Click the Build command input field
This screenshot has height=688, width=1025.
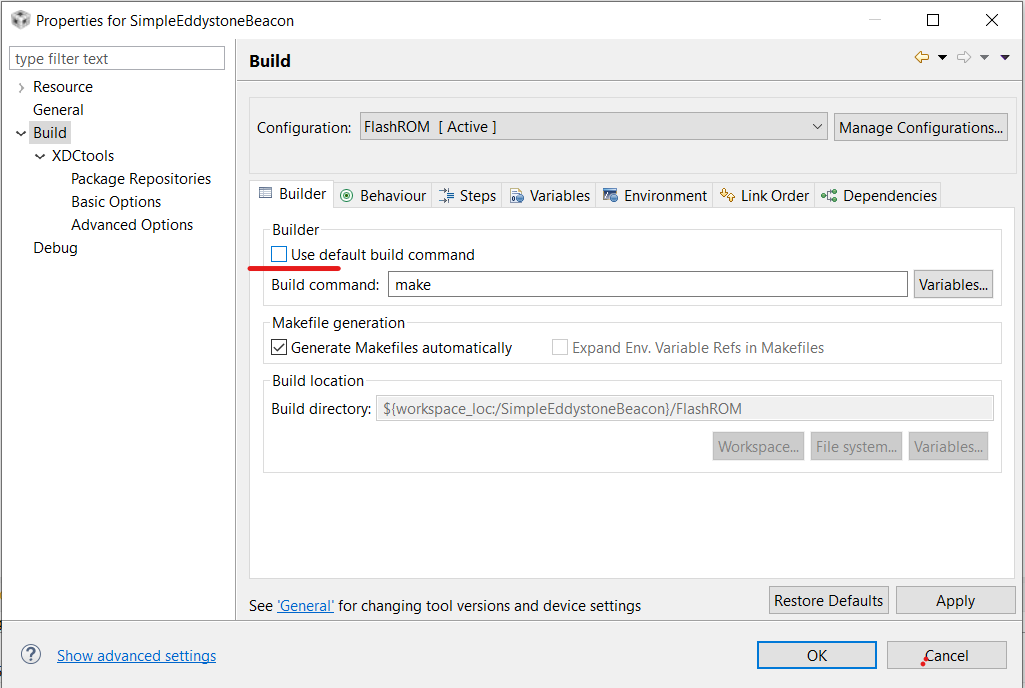pyautogui.click(x=647, y=284)
